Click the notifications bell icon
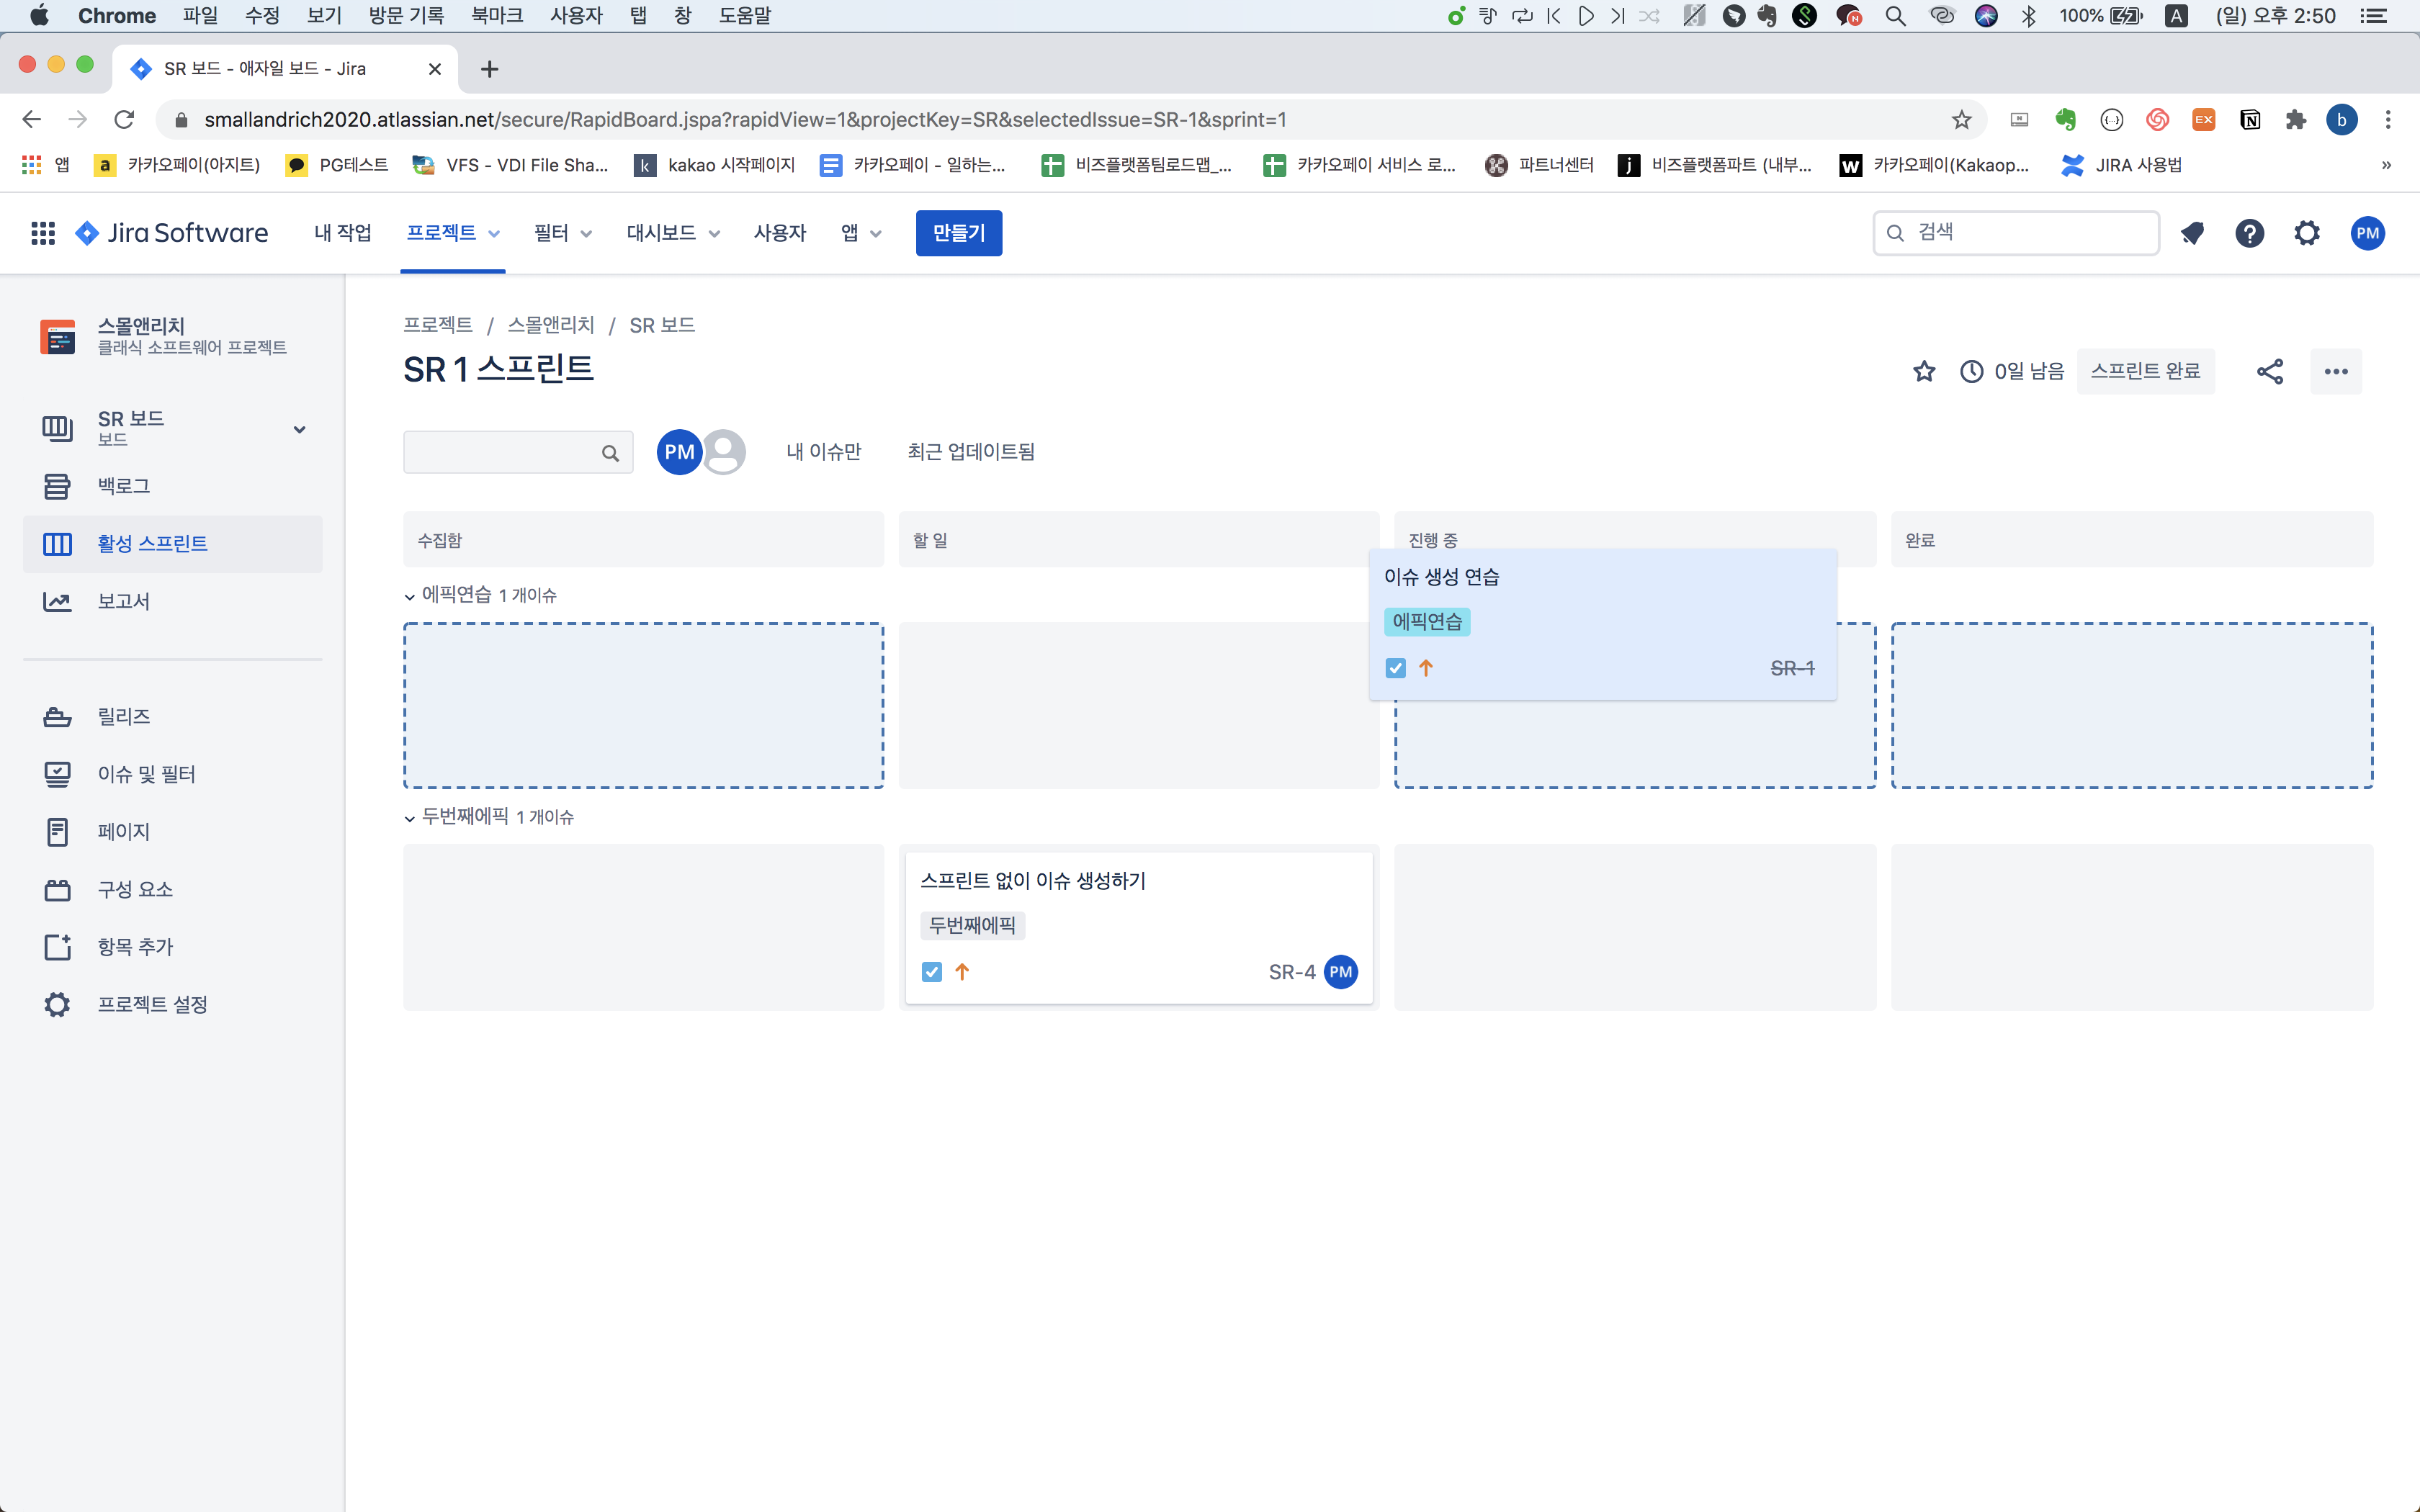 (2192, 233)
